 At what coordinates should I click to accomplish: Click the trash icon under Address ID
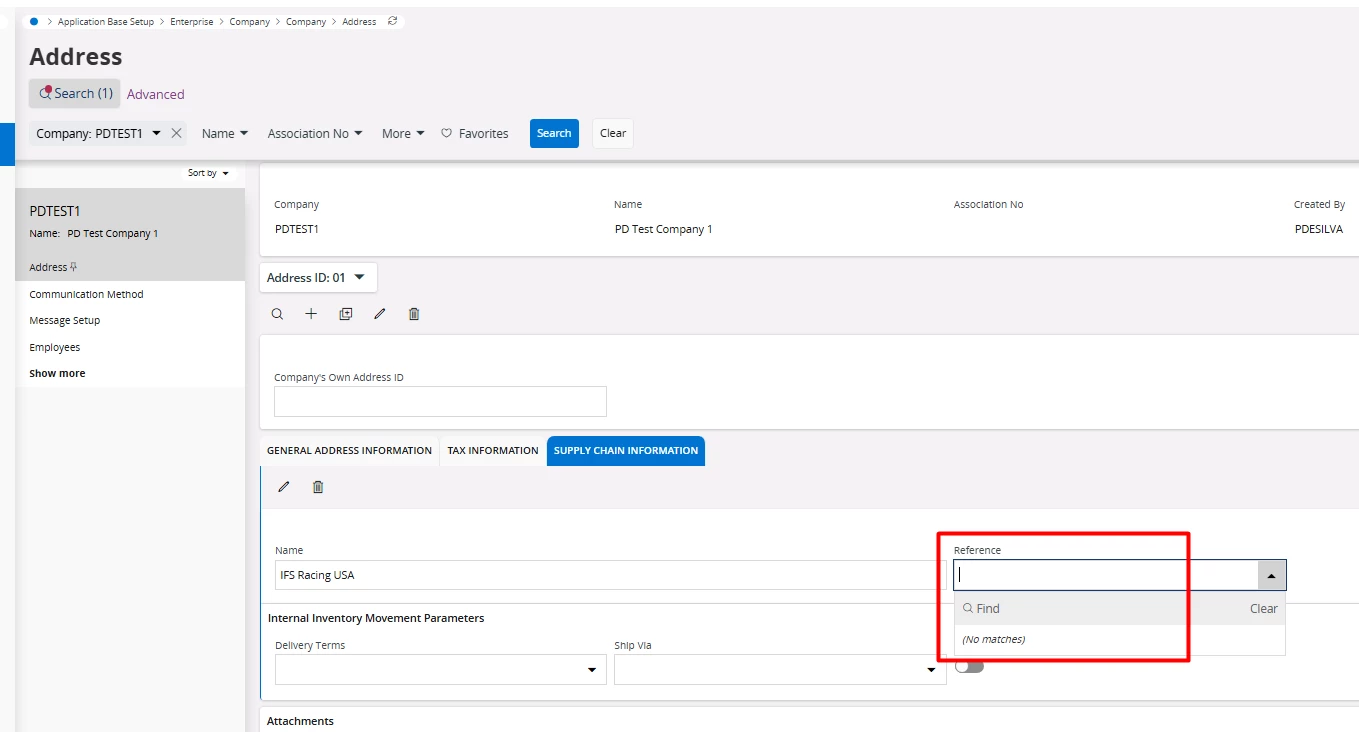[414, 314]
